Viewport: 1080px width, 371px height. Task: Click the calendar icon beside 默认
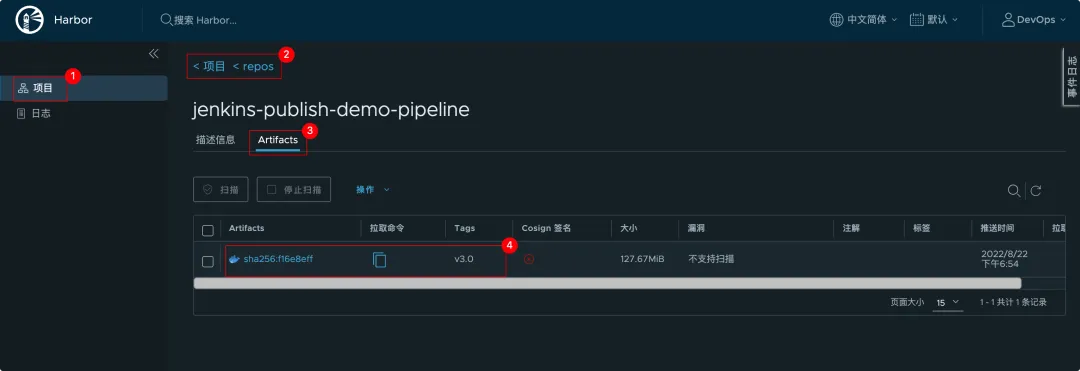(916, 20)
